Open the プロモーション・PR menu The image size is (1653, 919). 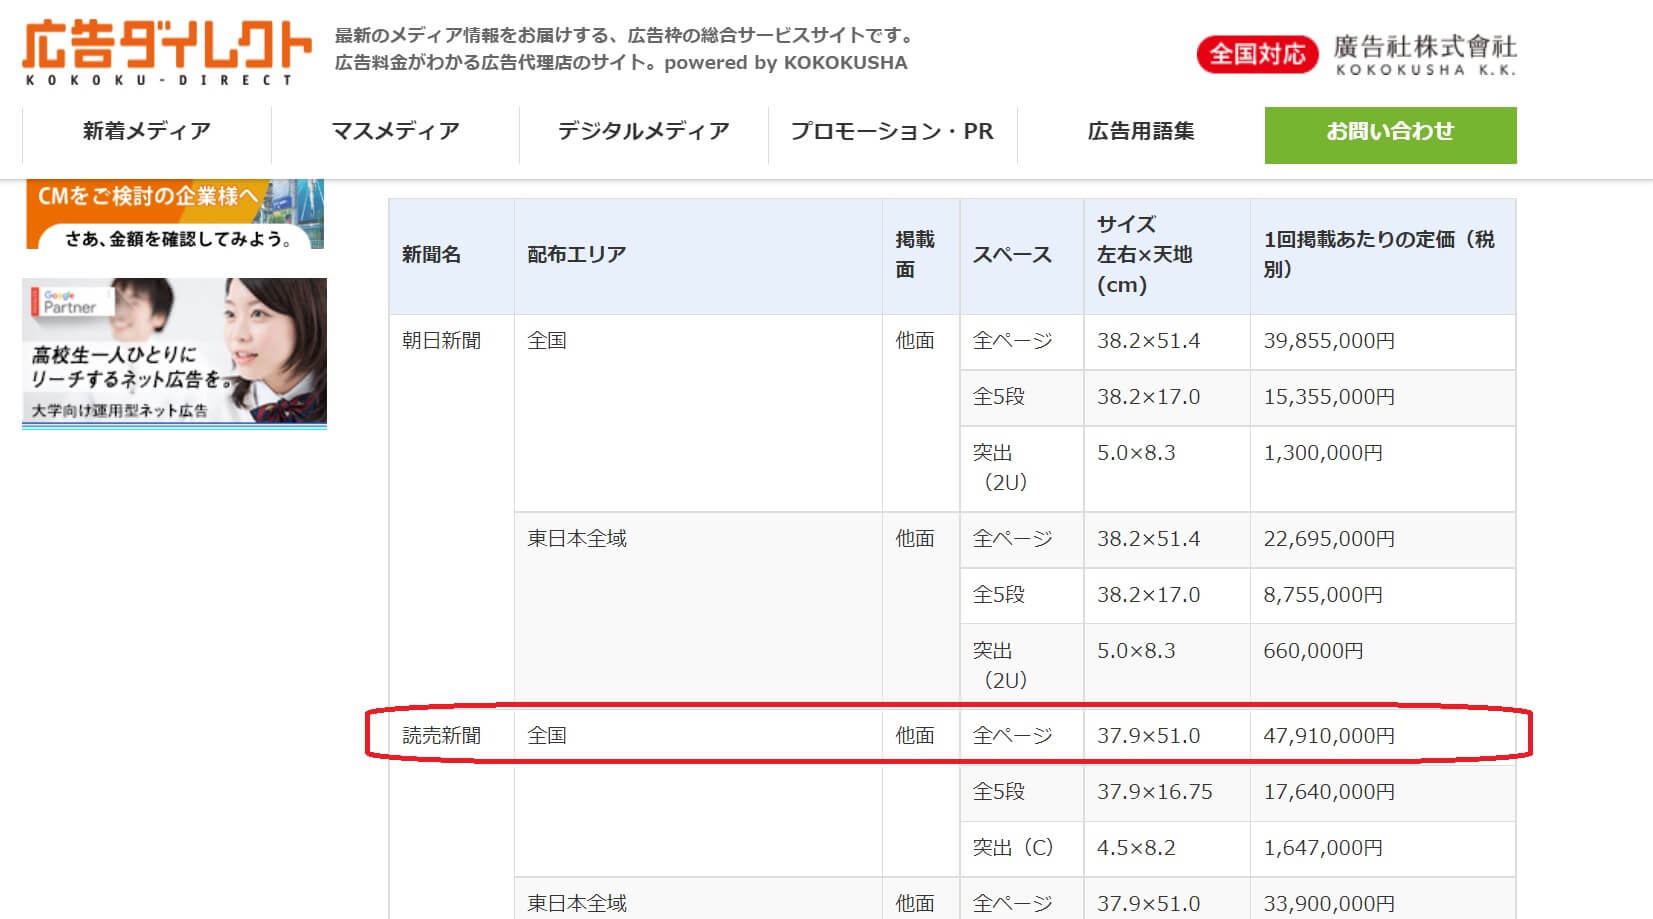(892, 131)
